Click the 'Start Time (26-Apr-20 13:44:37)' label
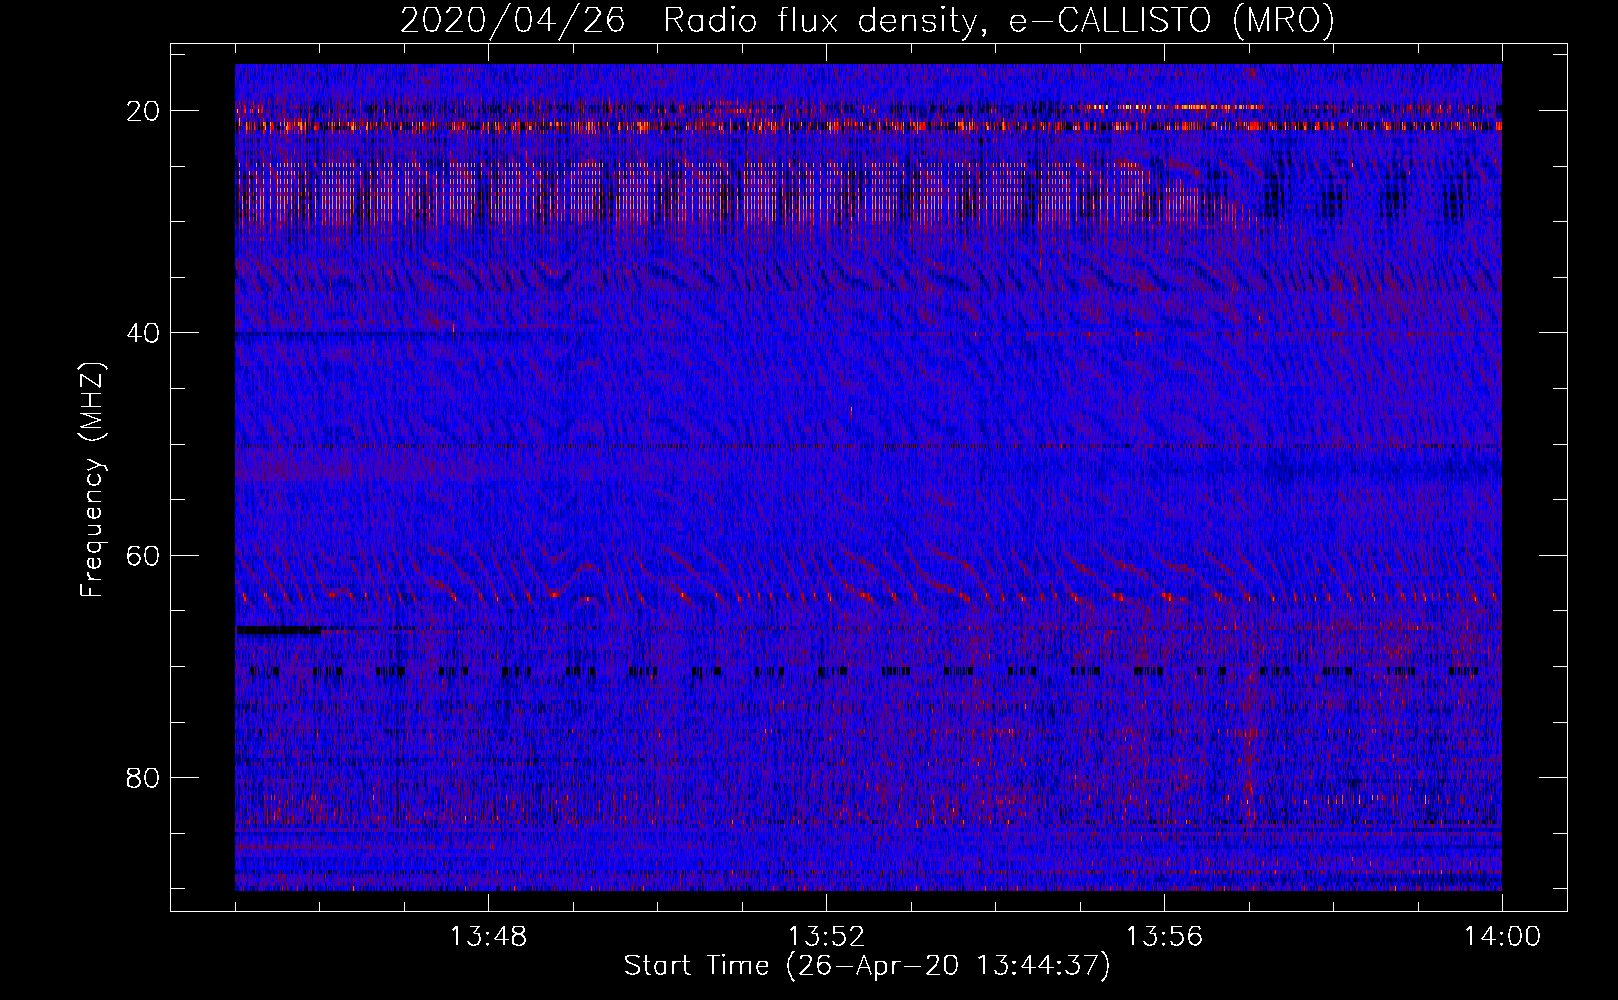The image size is (1618, 1000). [x=867, y=966]
